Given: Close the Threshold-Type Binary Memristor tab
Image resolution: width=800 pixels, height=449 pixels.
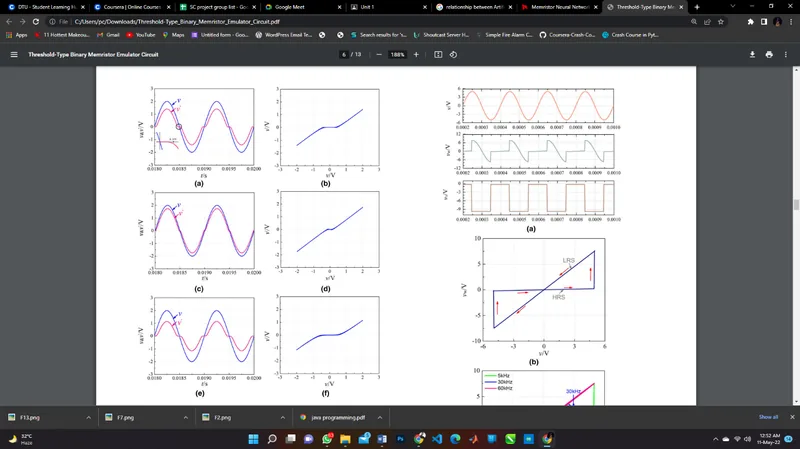Looking at the screenshot, I should pos(681,7).
